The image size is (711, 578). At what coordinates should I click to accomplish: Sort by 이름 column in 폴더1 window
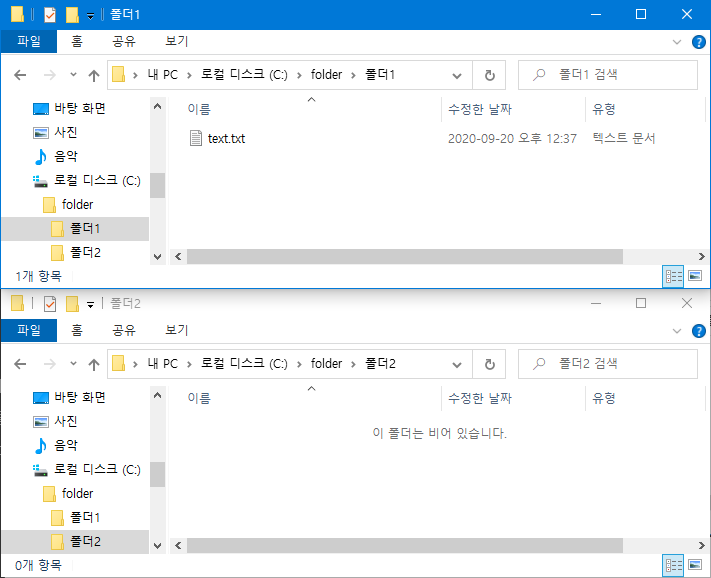click(199, 109)
